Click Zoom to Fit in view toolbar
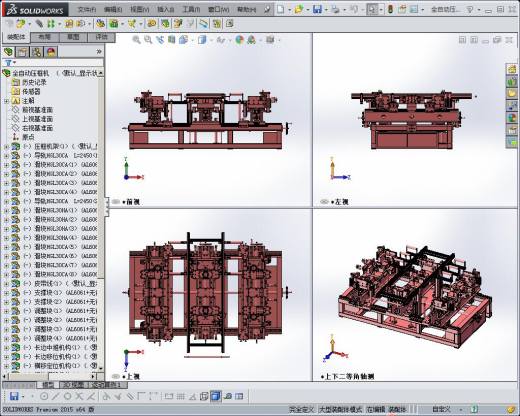The image size is (520, 416). pos(136,40)
